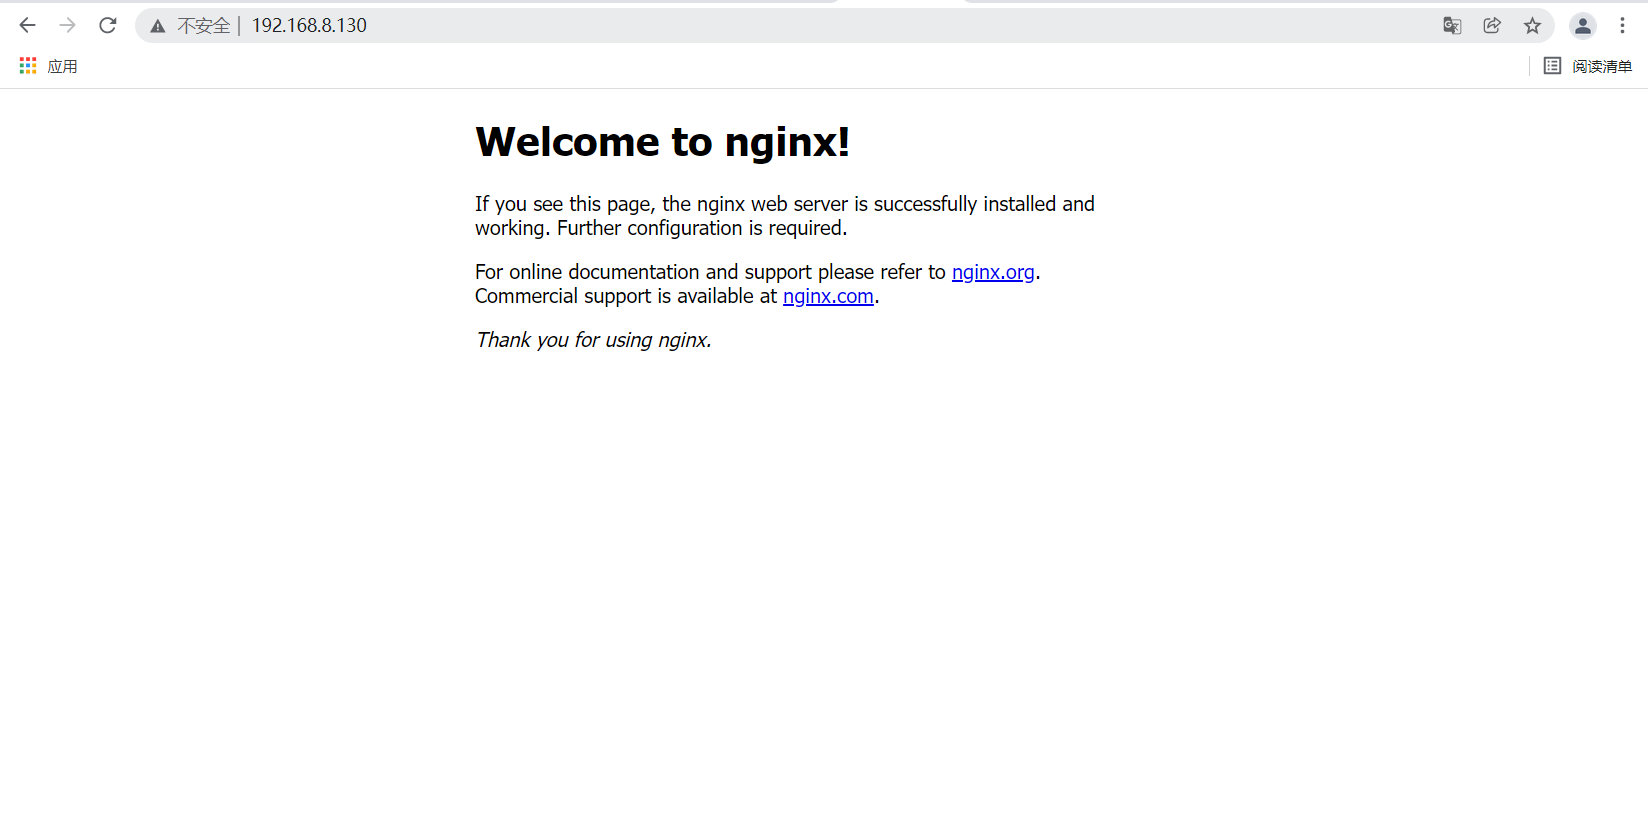Click the Forward navigation arrow
Viewport: 1648px width, 815px height.
coord(68,25)
